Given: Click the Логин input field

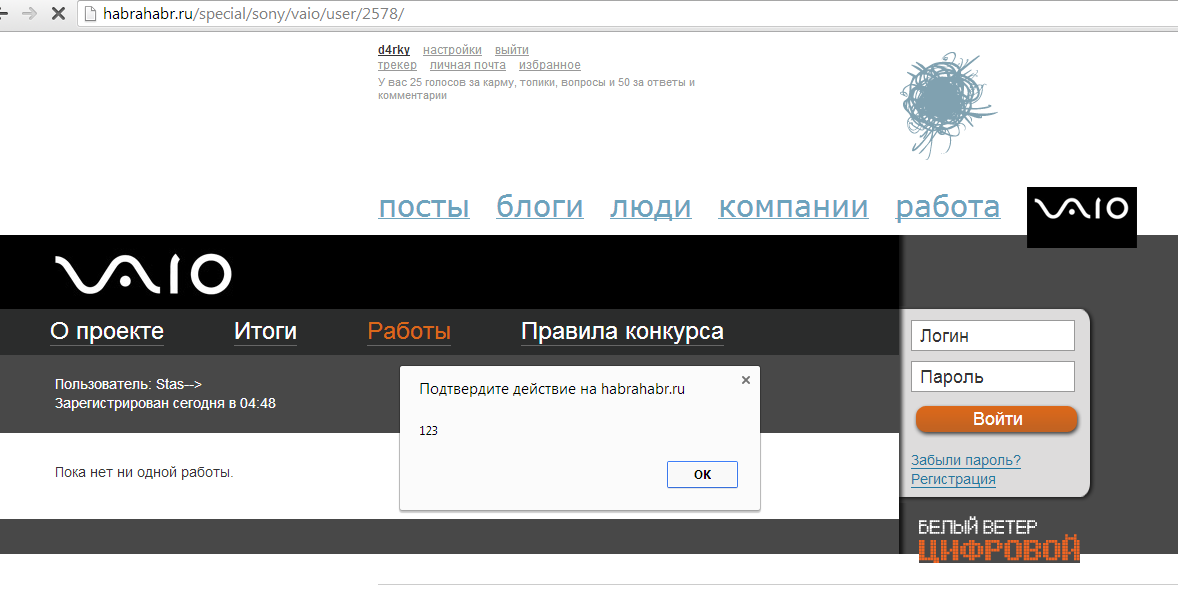Looking at the screenshot, I should [992, 336].
